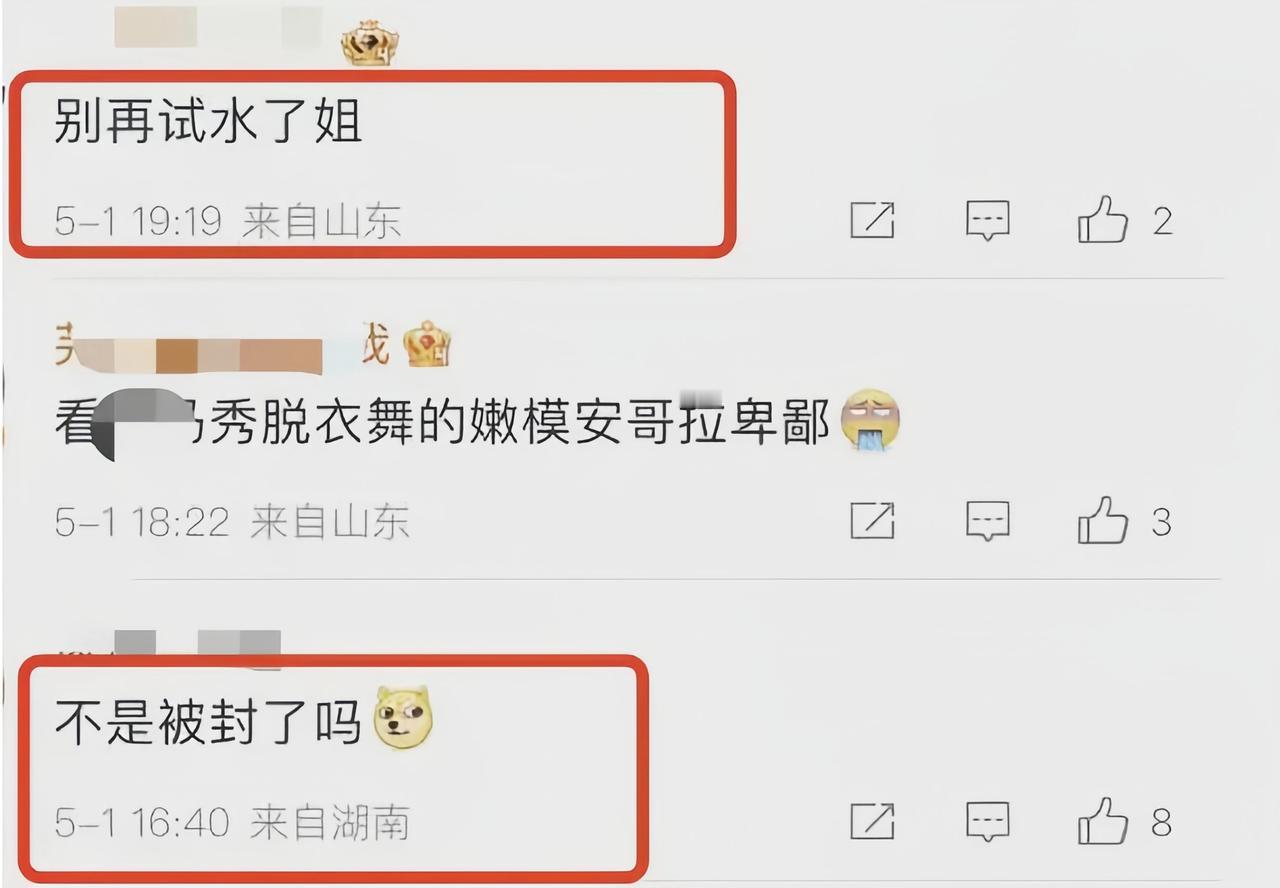
Task: Open reply bubble on 不是被封了吗 comment
Action: coord(988,823)
